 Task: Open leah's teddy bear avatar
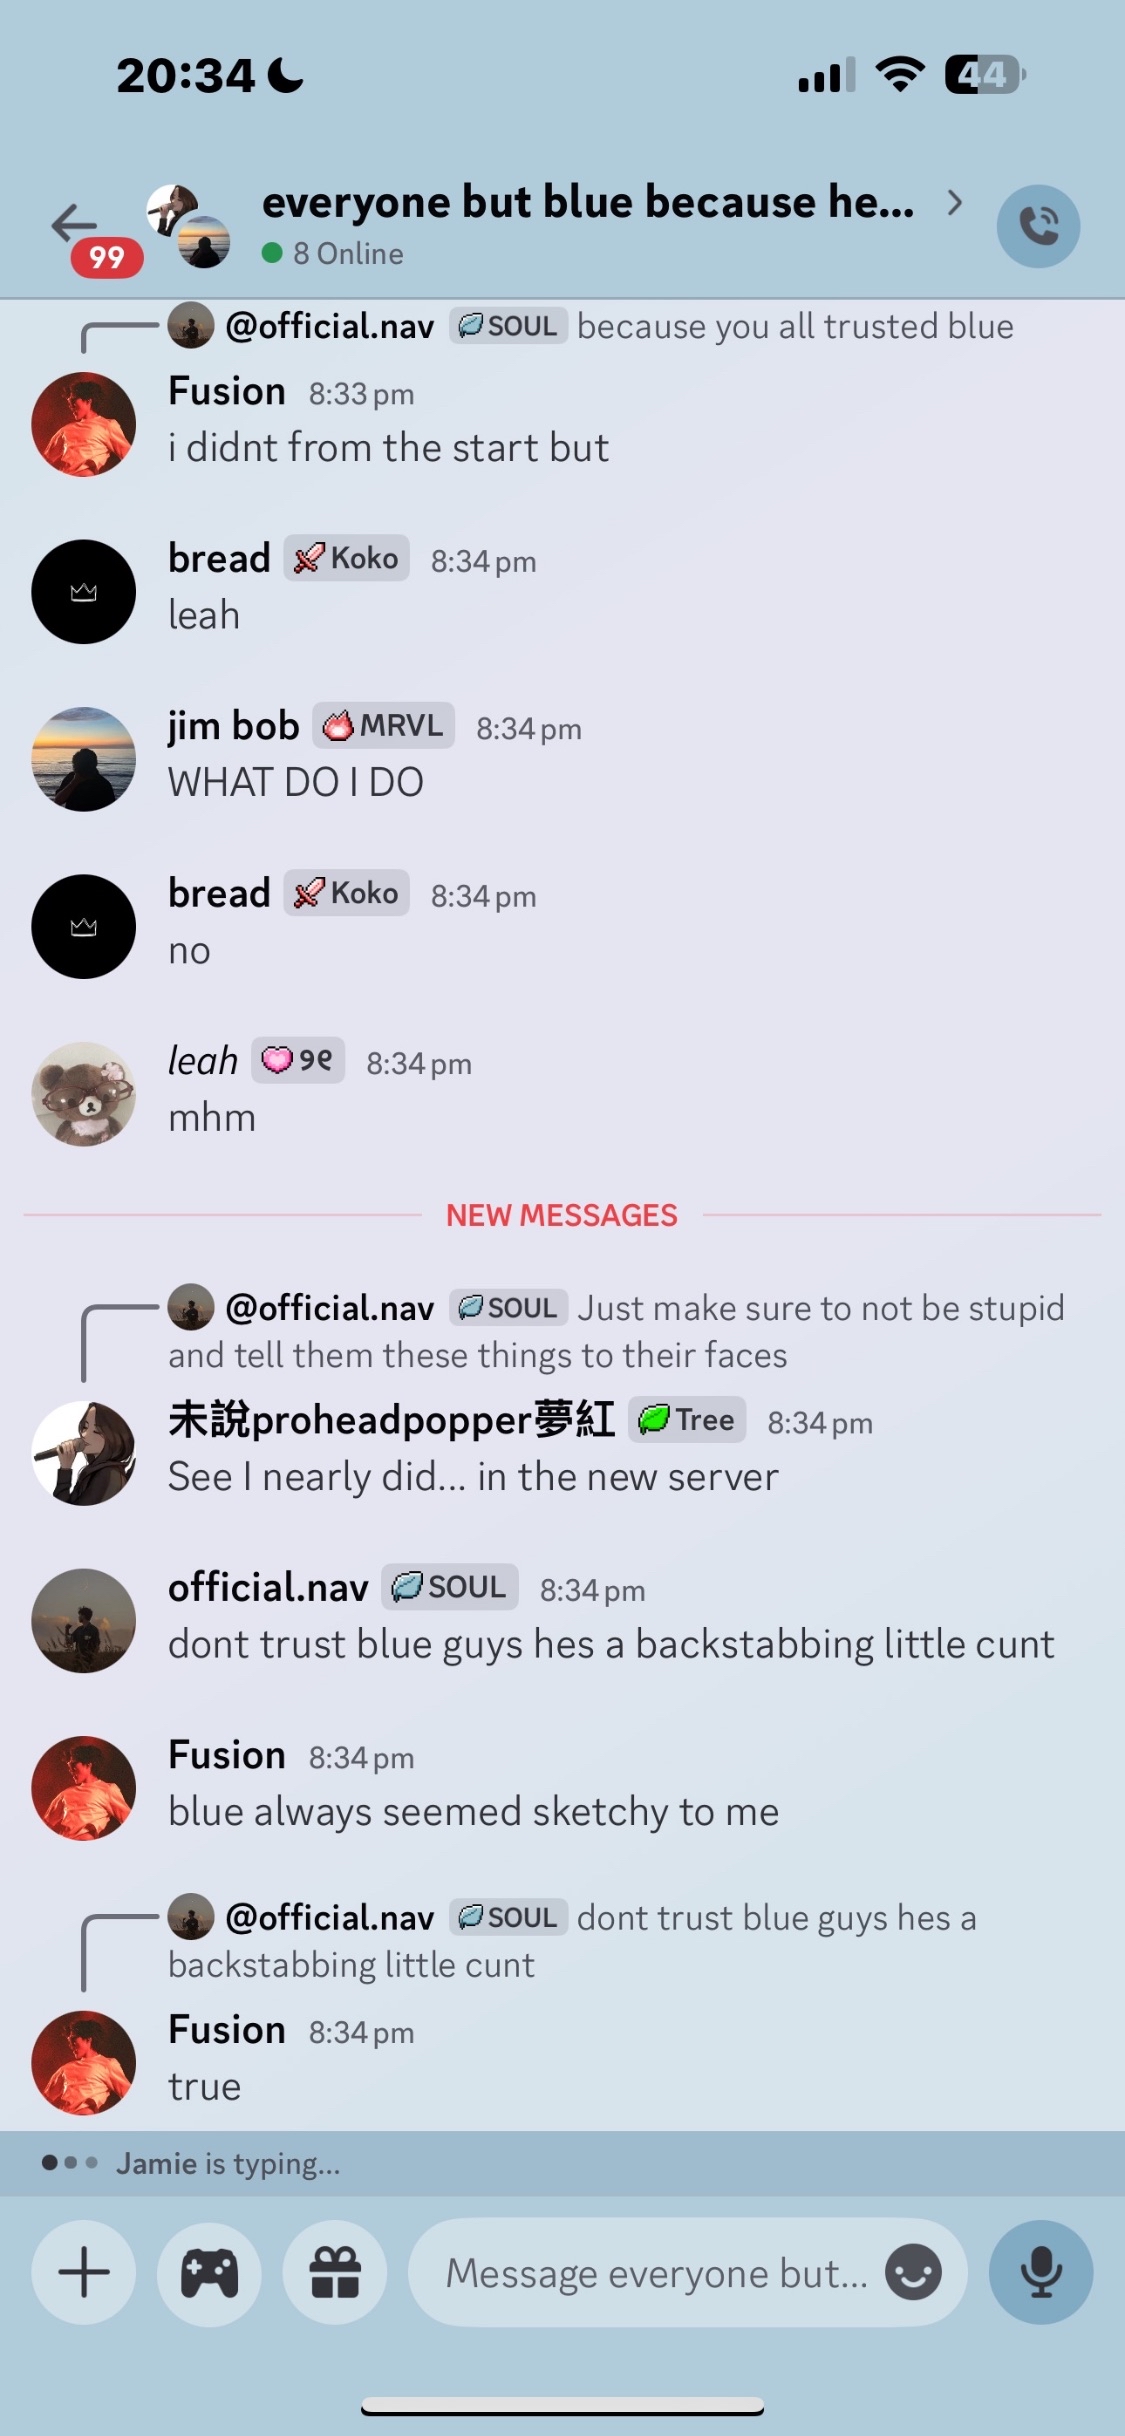(x=84, y=1094)
